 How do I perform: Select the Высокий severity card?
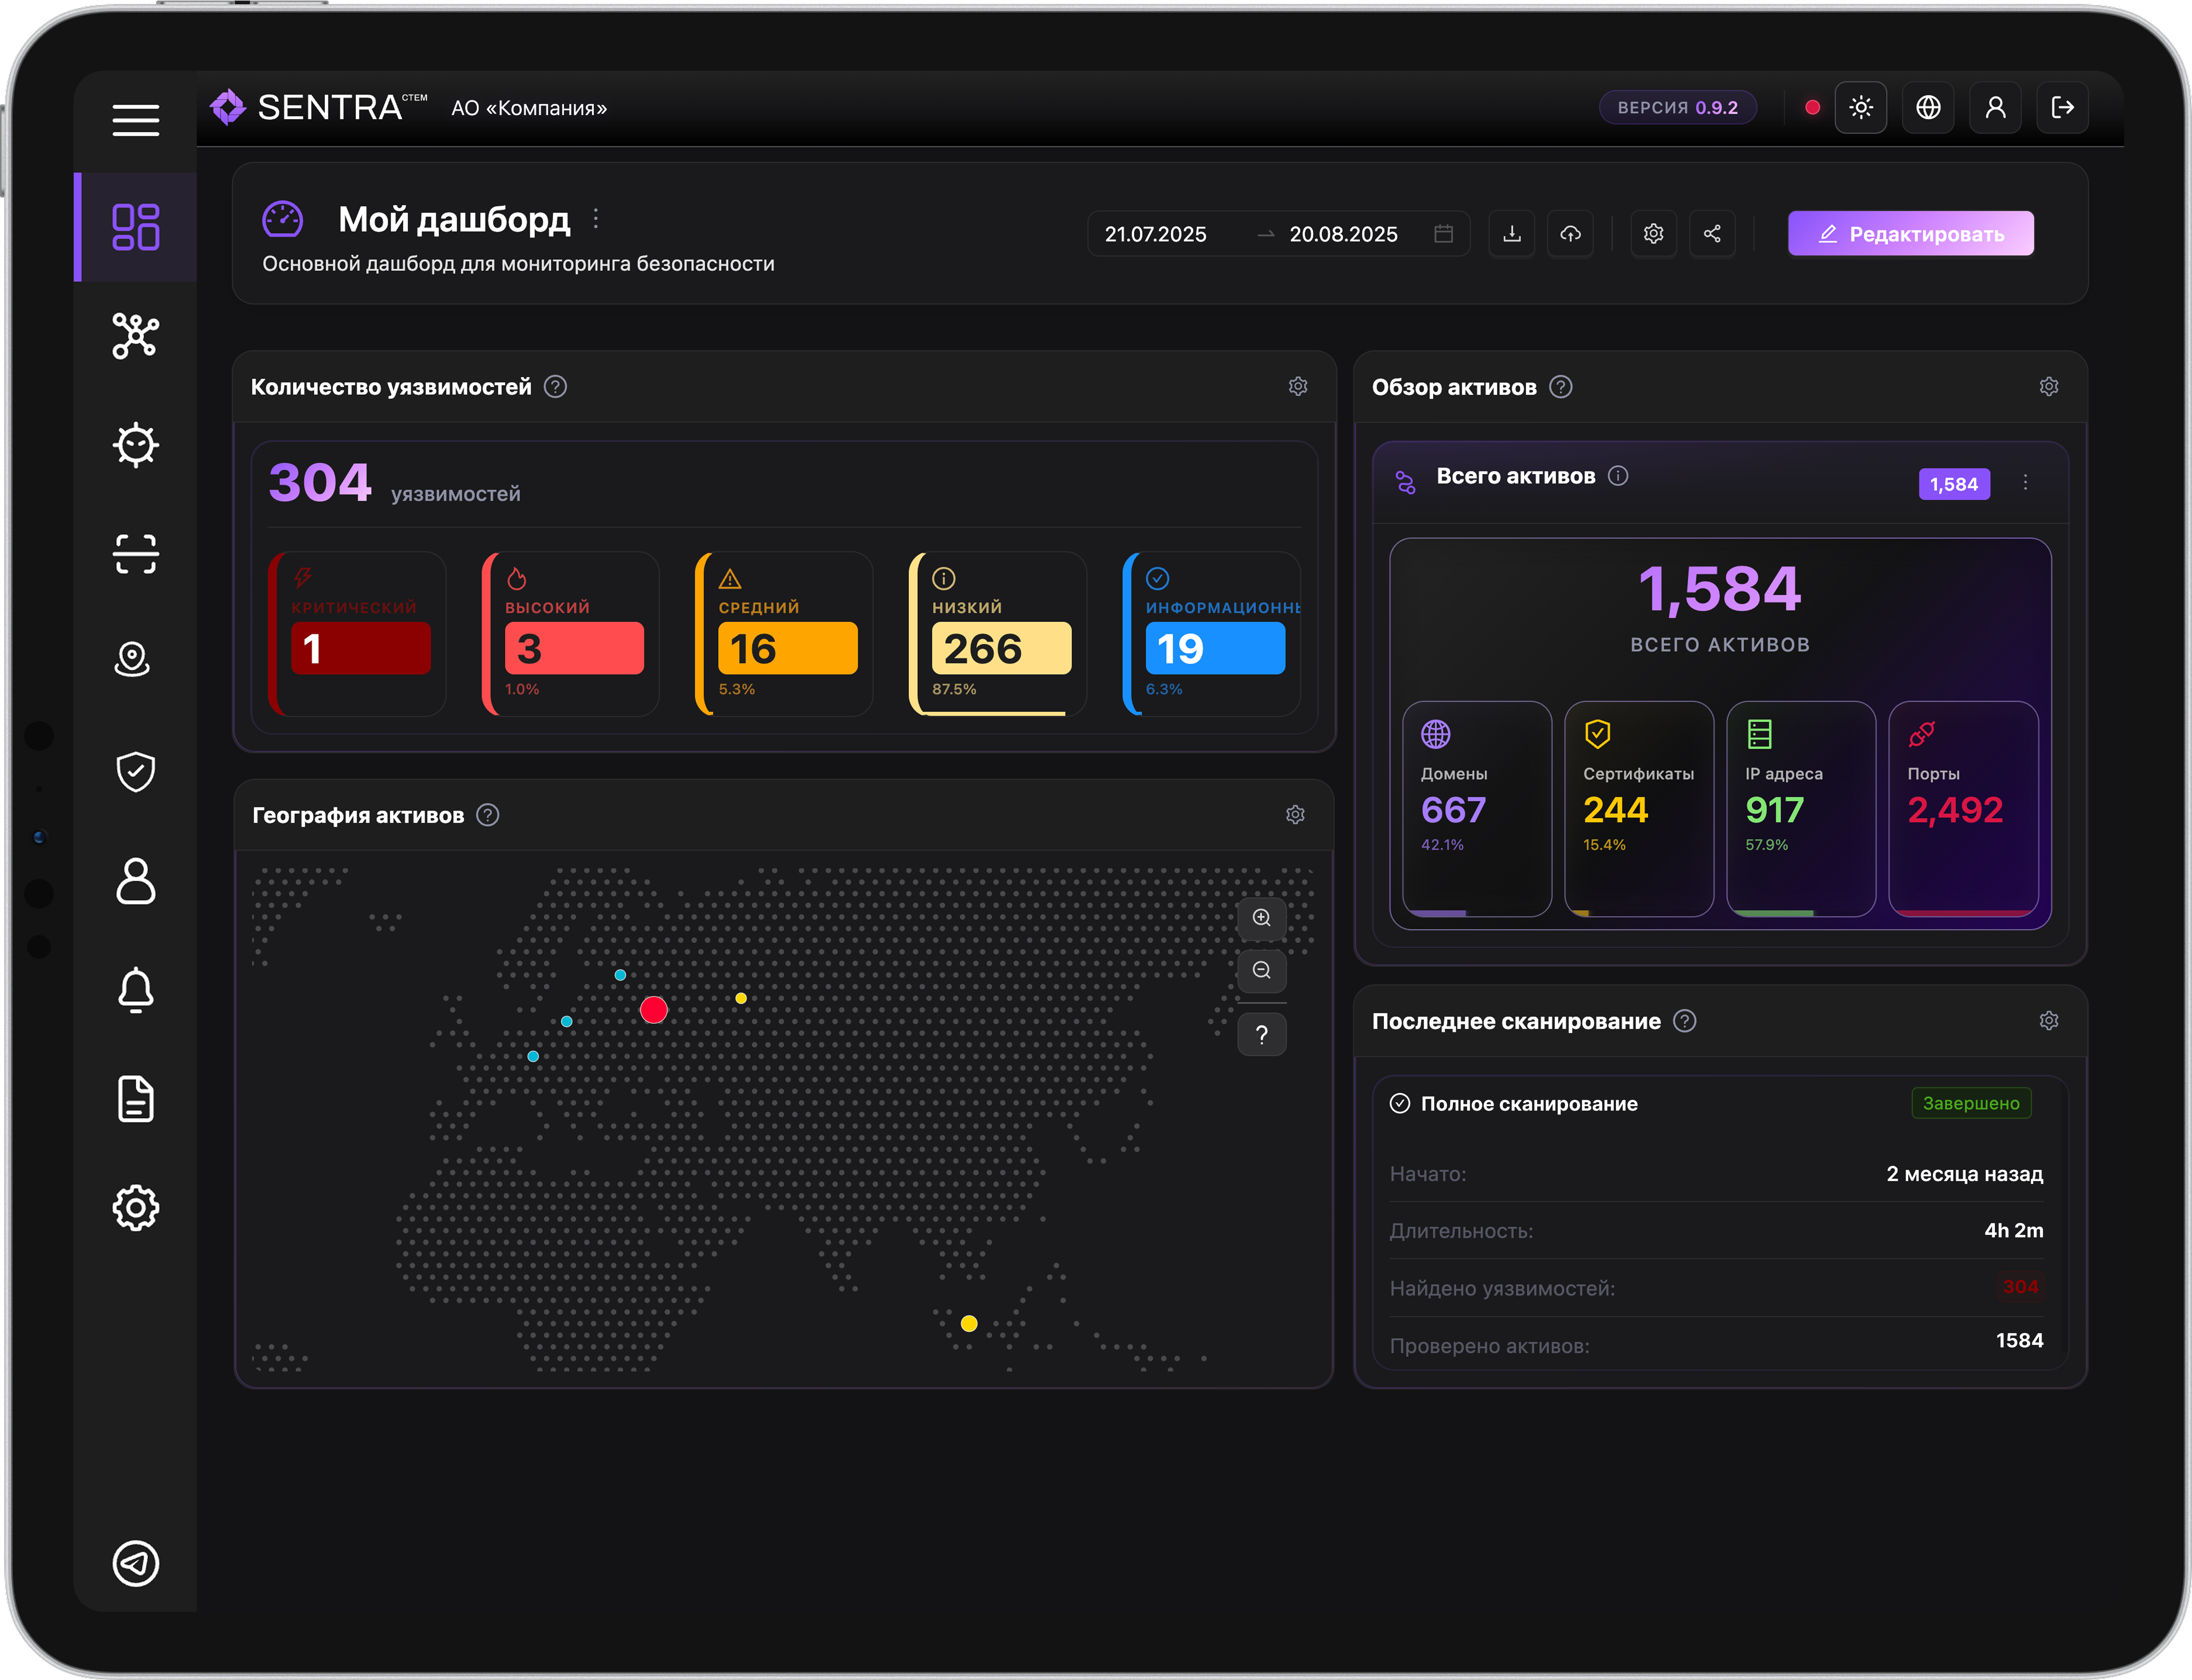coord(571,634)
